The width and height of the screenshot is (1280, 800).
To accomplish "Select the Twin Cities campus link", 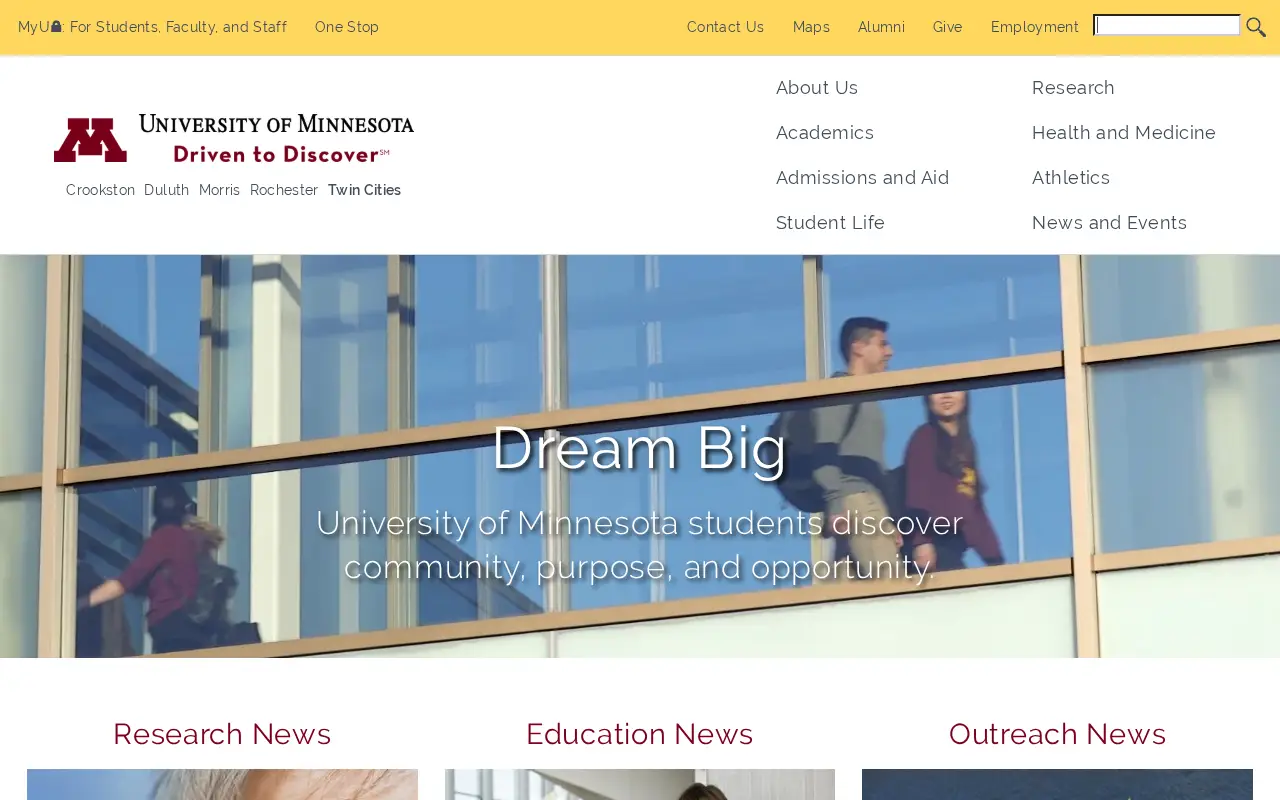I will pos(364,190).
